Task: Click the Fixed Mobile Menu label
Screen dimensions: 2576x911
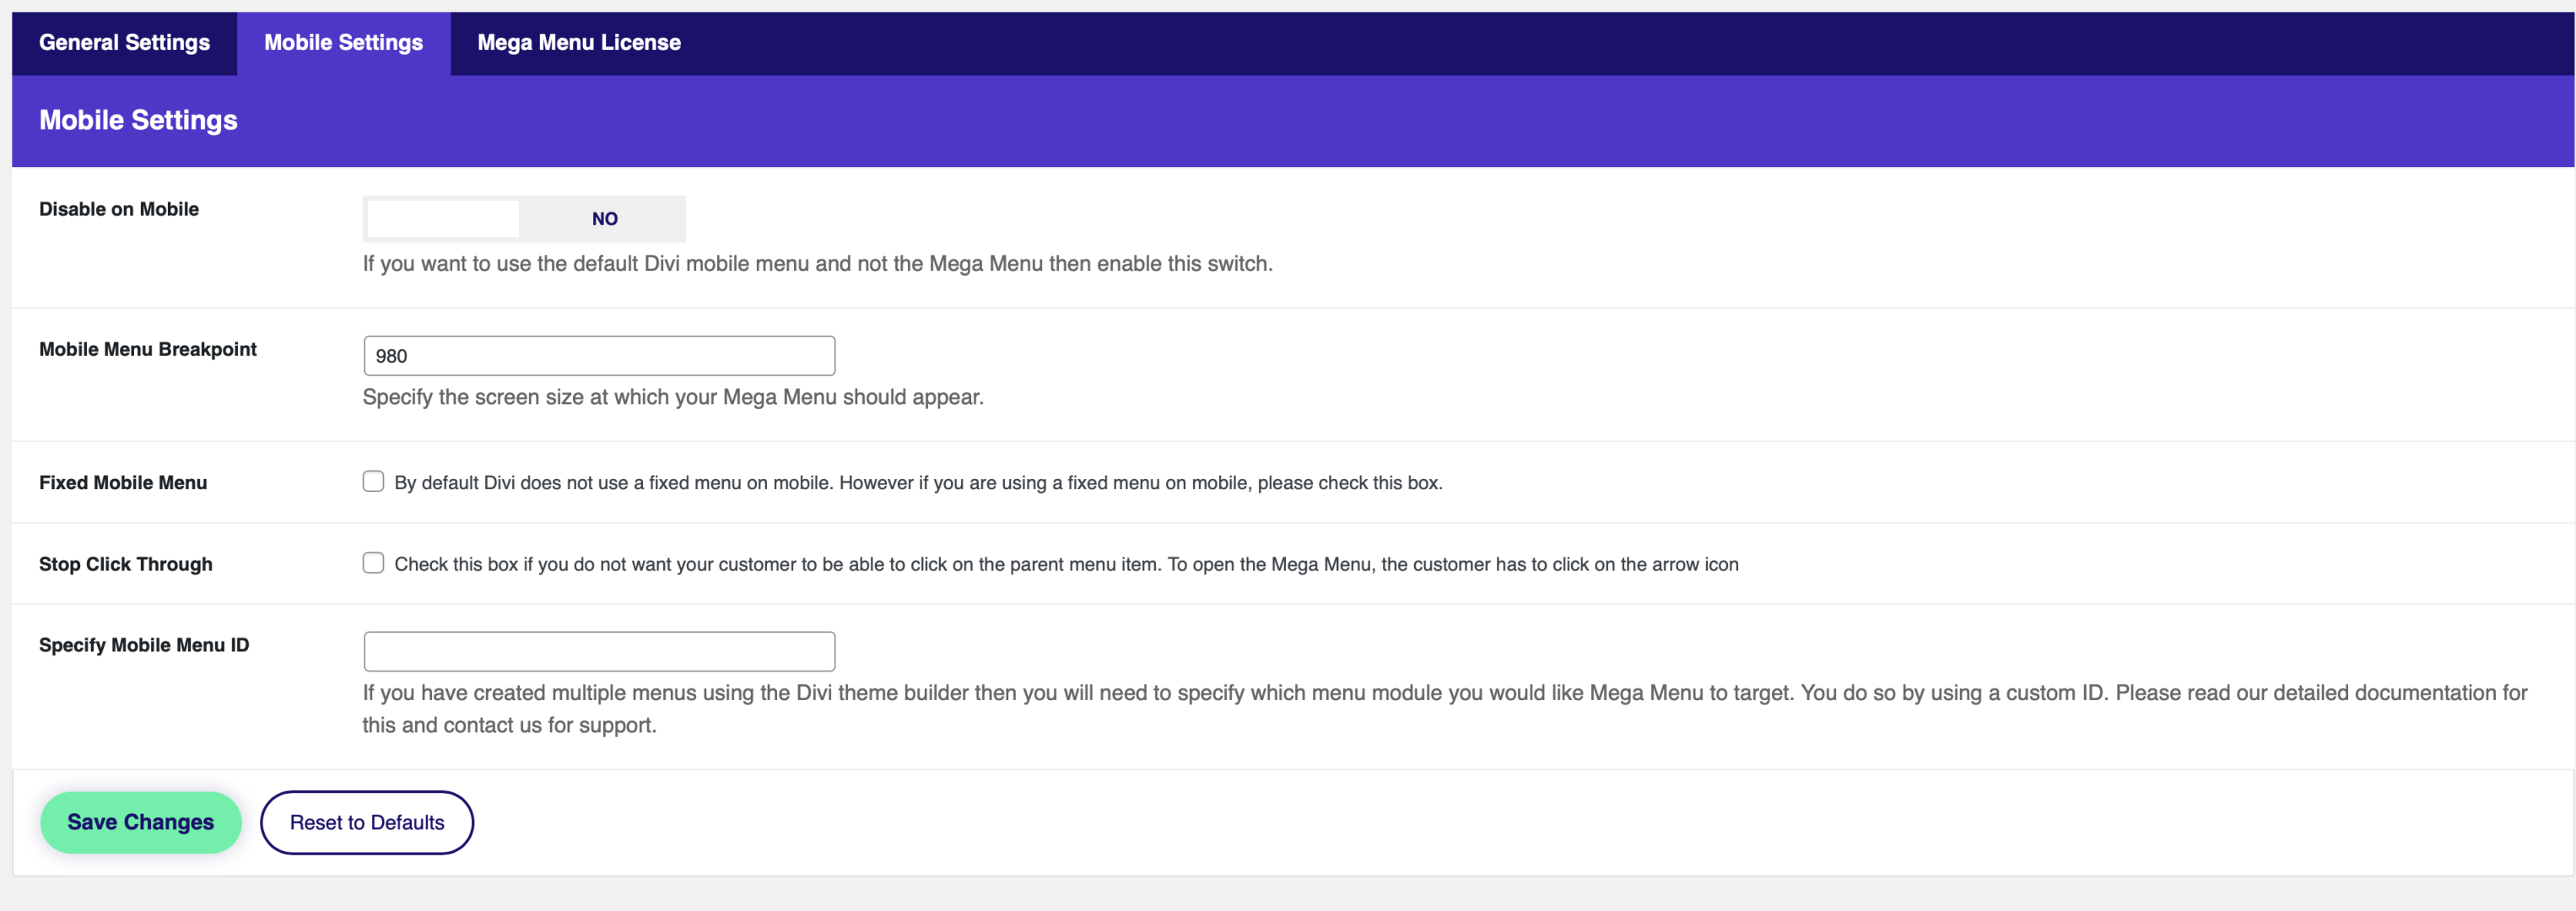Action: [123, 483]
